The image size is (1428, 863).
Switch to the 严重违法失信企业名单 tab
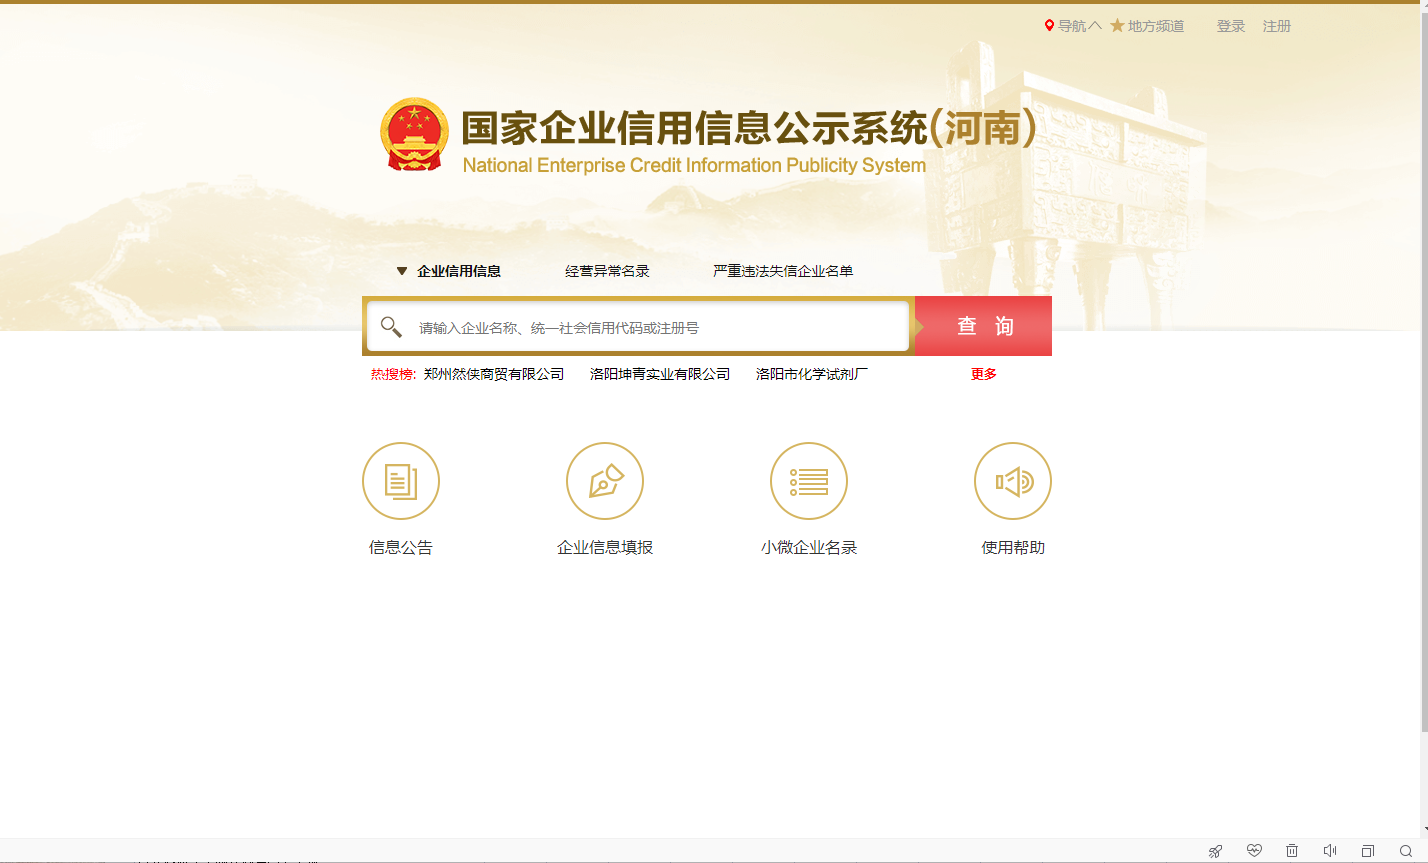783,270
